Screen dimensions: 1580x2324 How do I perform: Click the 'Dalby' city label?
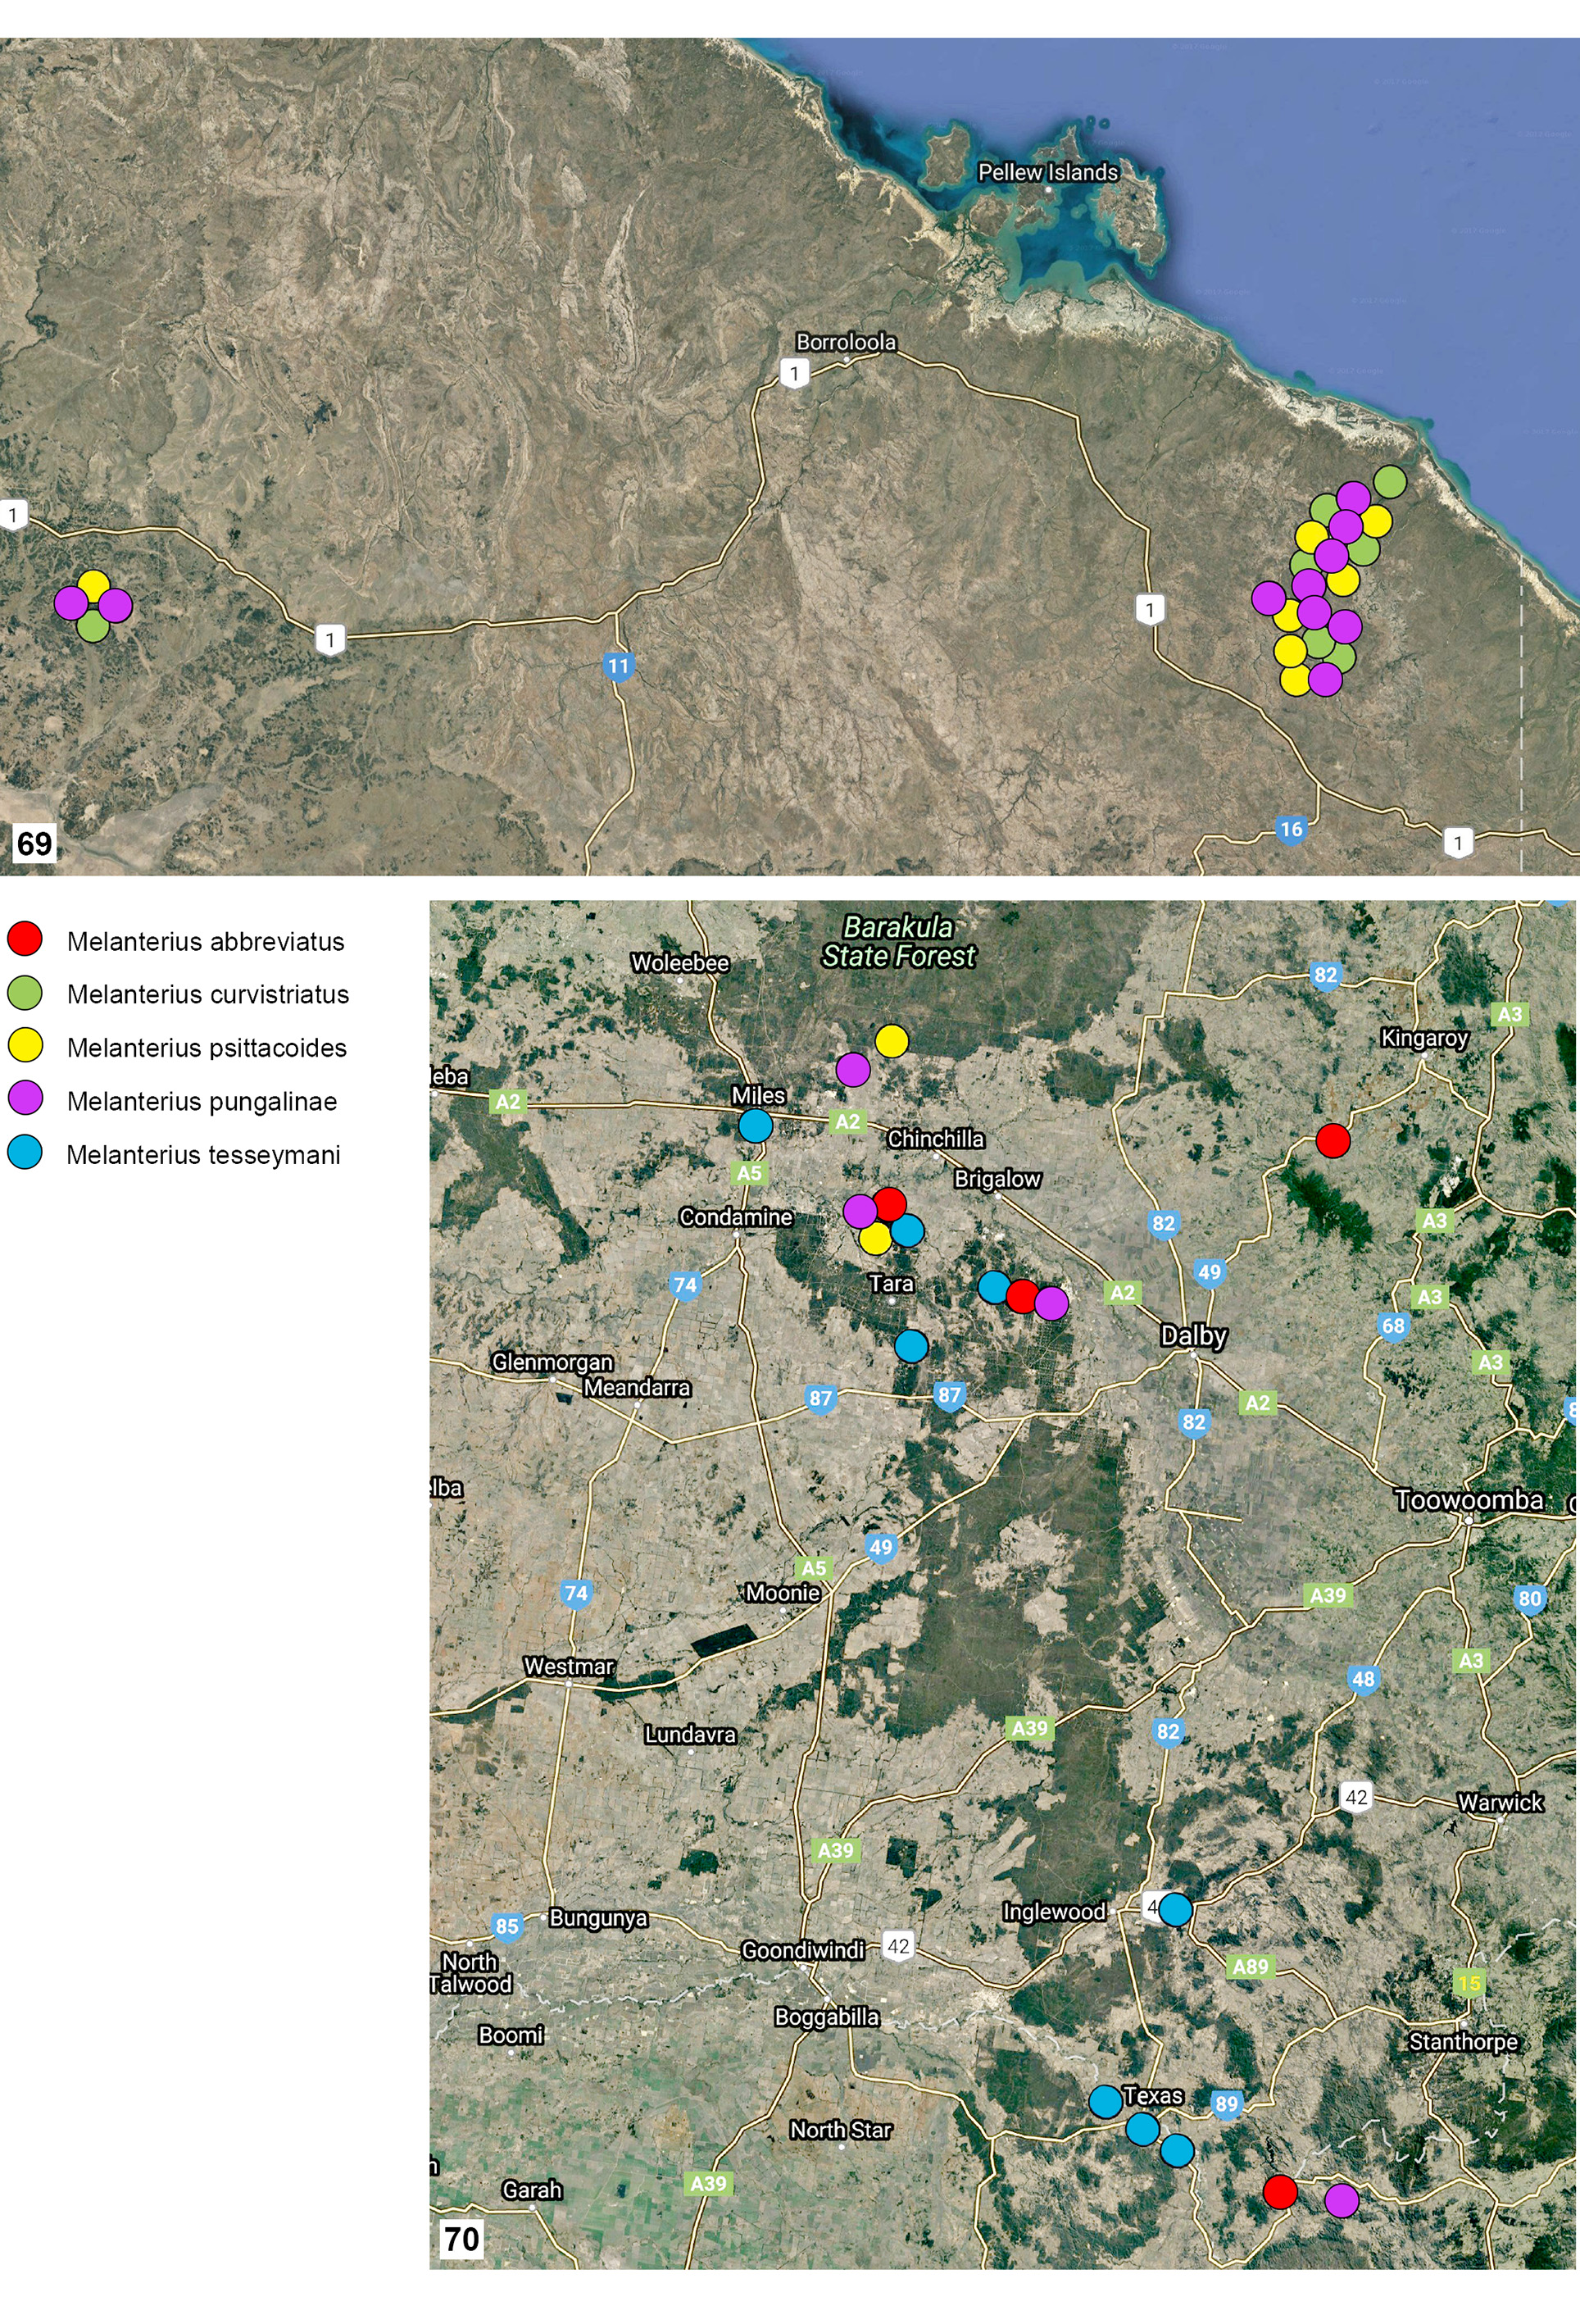click(x=1194, y=1336)
